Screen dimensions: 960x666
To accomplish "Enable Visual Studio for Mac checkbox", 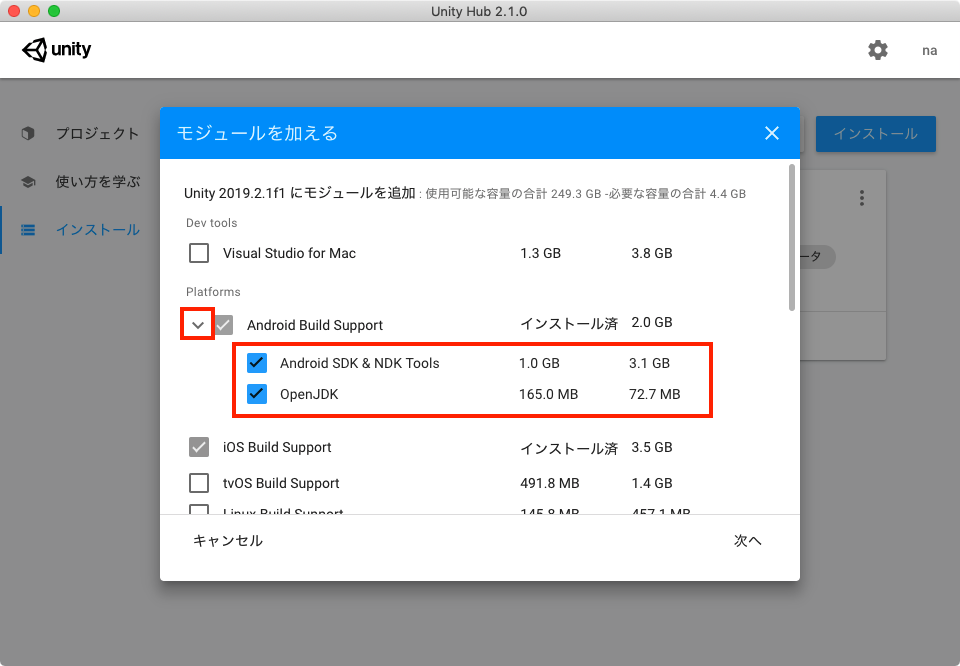I will click(199, 253).
